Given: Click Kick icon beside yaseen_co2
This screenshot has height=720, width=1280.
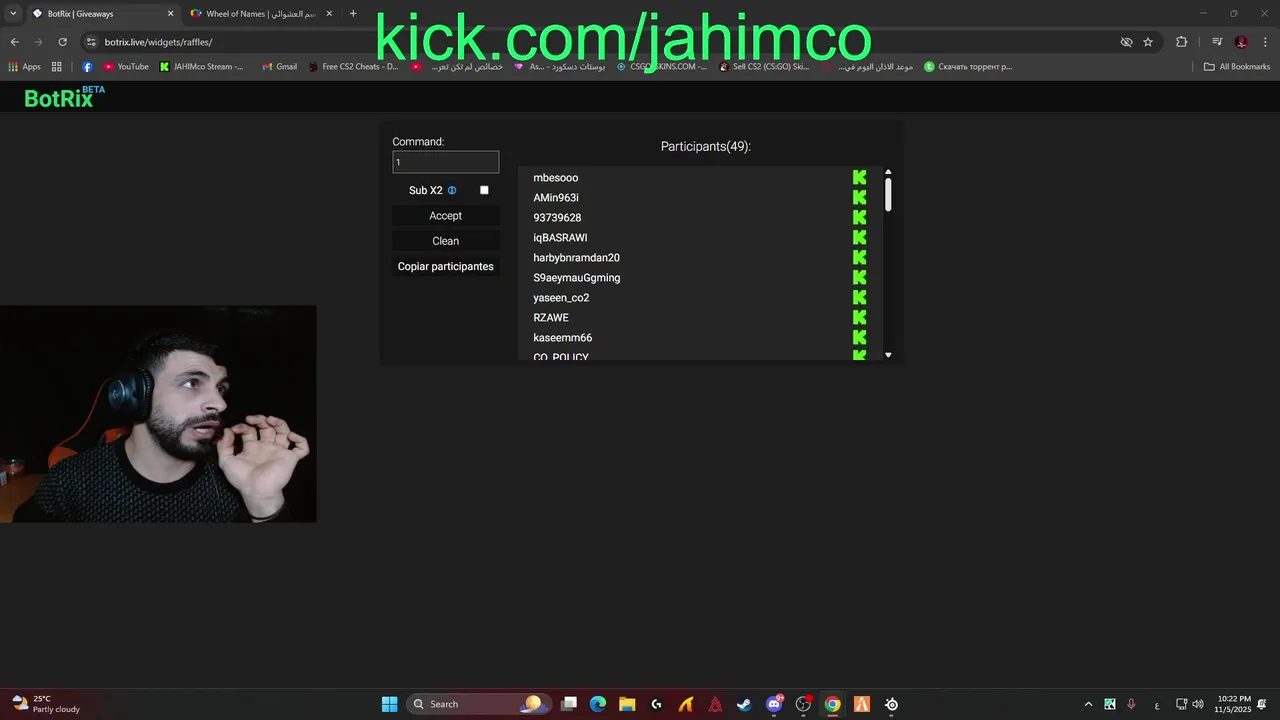Looking at the screenshot, I should click(859, 297).
